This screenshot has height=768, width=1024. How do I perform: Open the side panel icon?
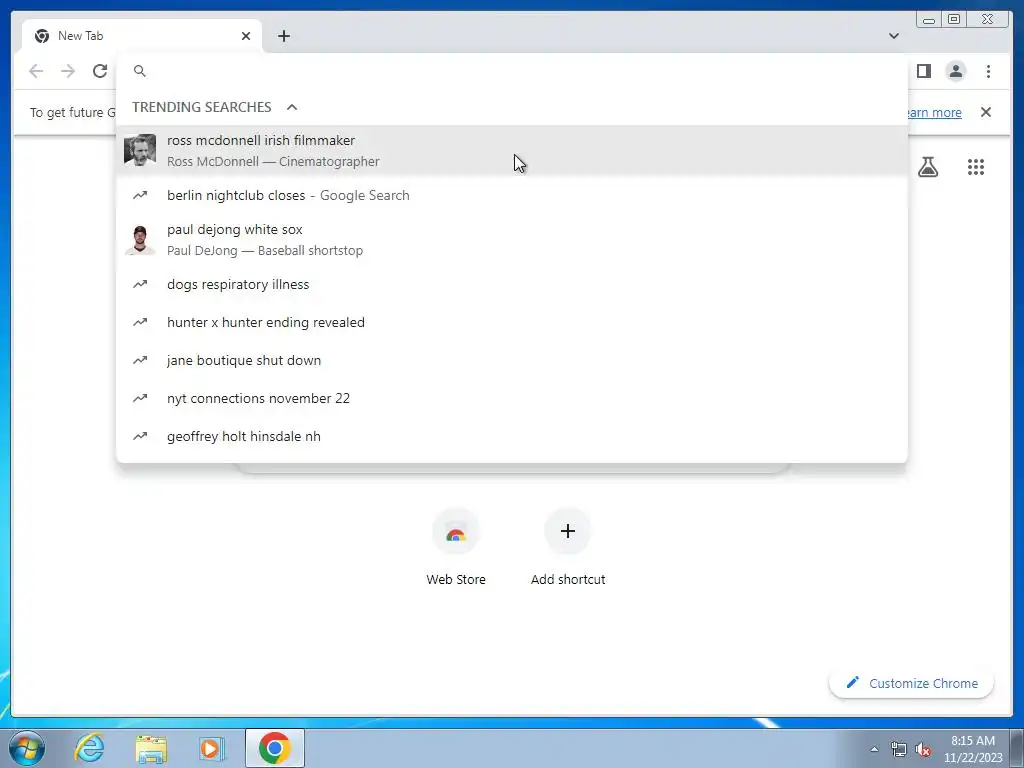[923, 71]
